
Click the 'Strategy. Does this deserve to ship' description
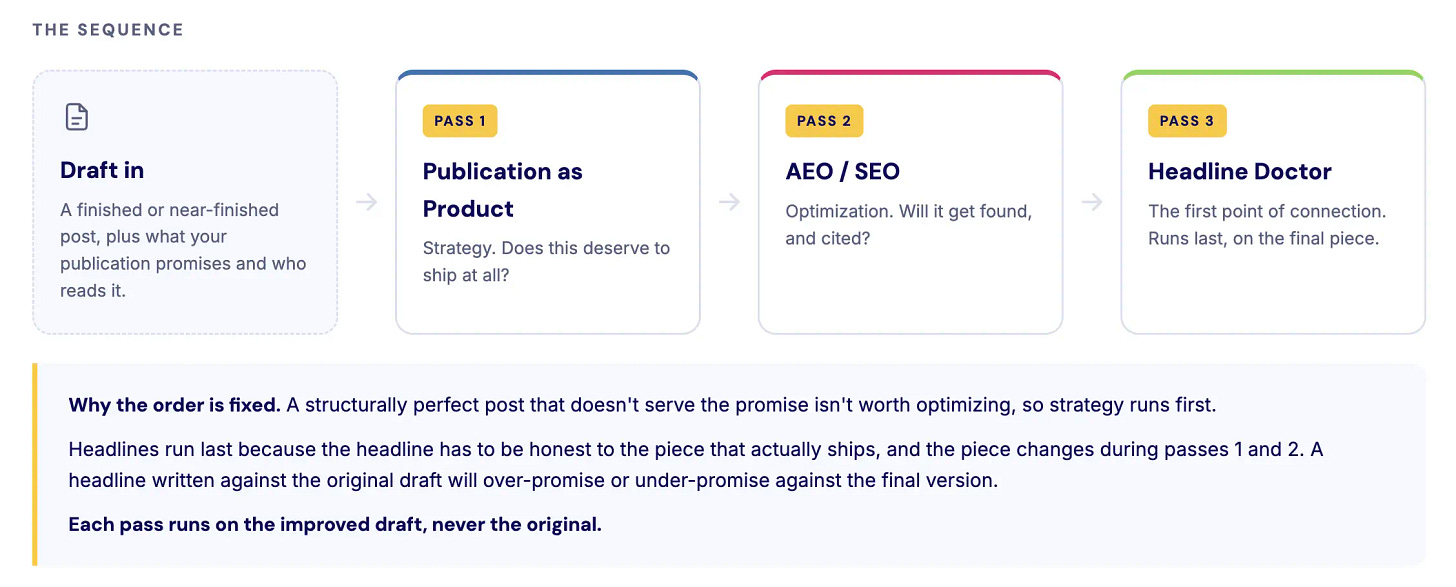pos(546,261)
